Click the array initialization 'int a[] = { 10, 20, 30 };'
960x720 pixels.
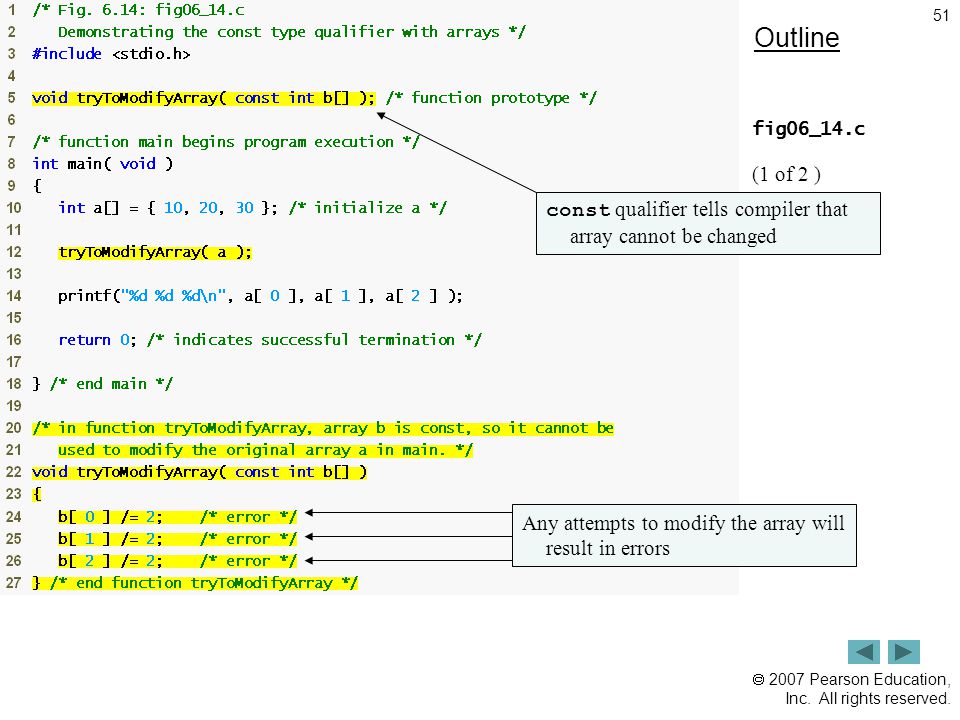168,208
